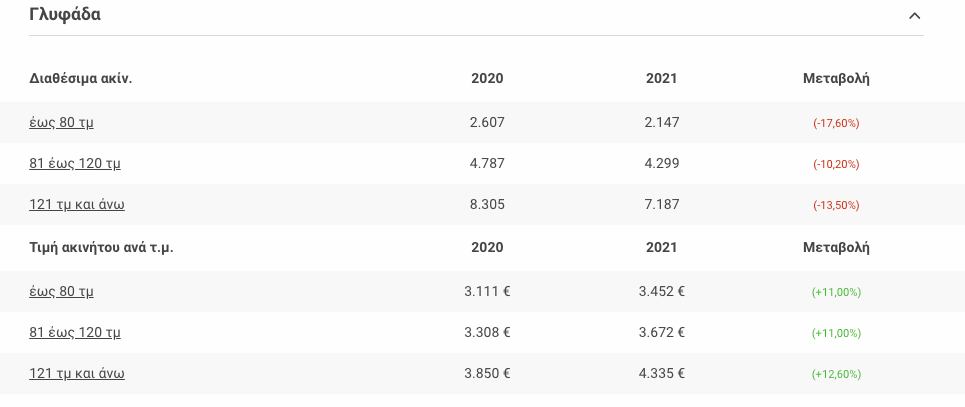965x407 pixels.
Task: Click the Μεταβολή header in availability table
Action: [836, 78]
